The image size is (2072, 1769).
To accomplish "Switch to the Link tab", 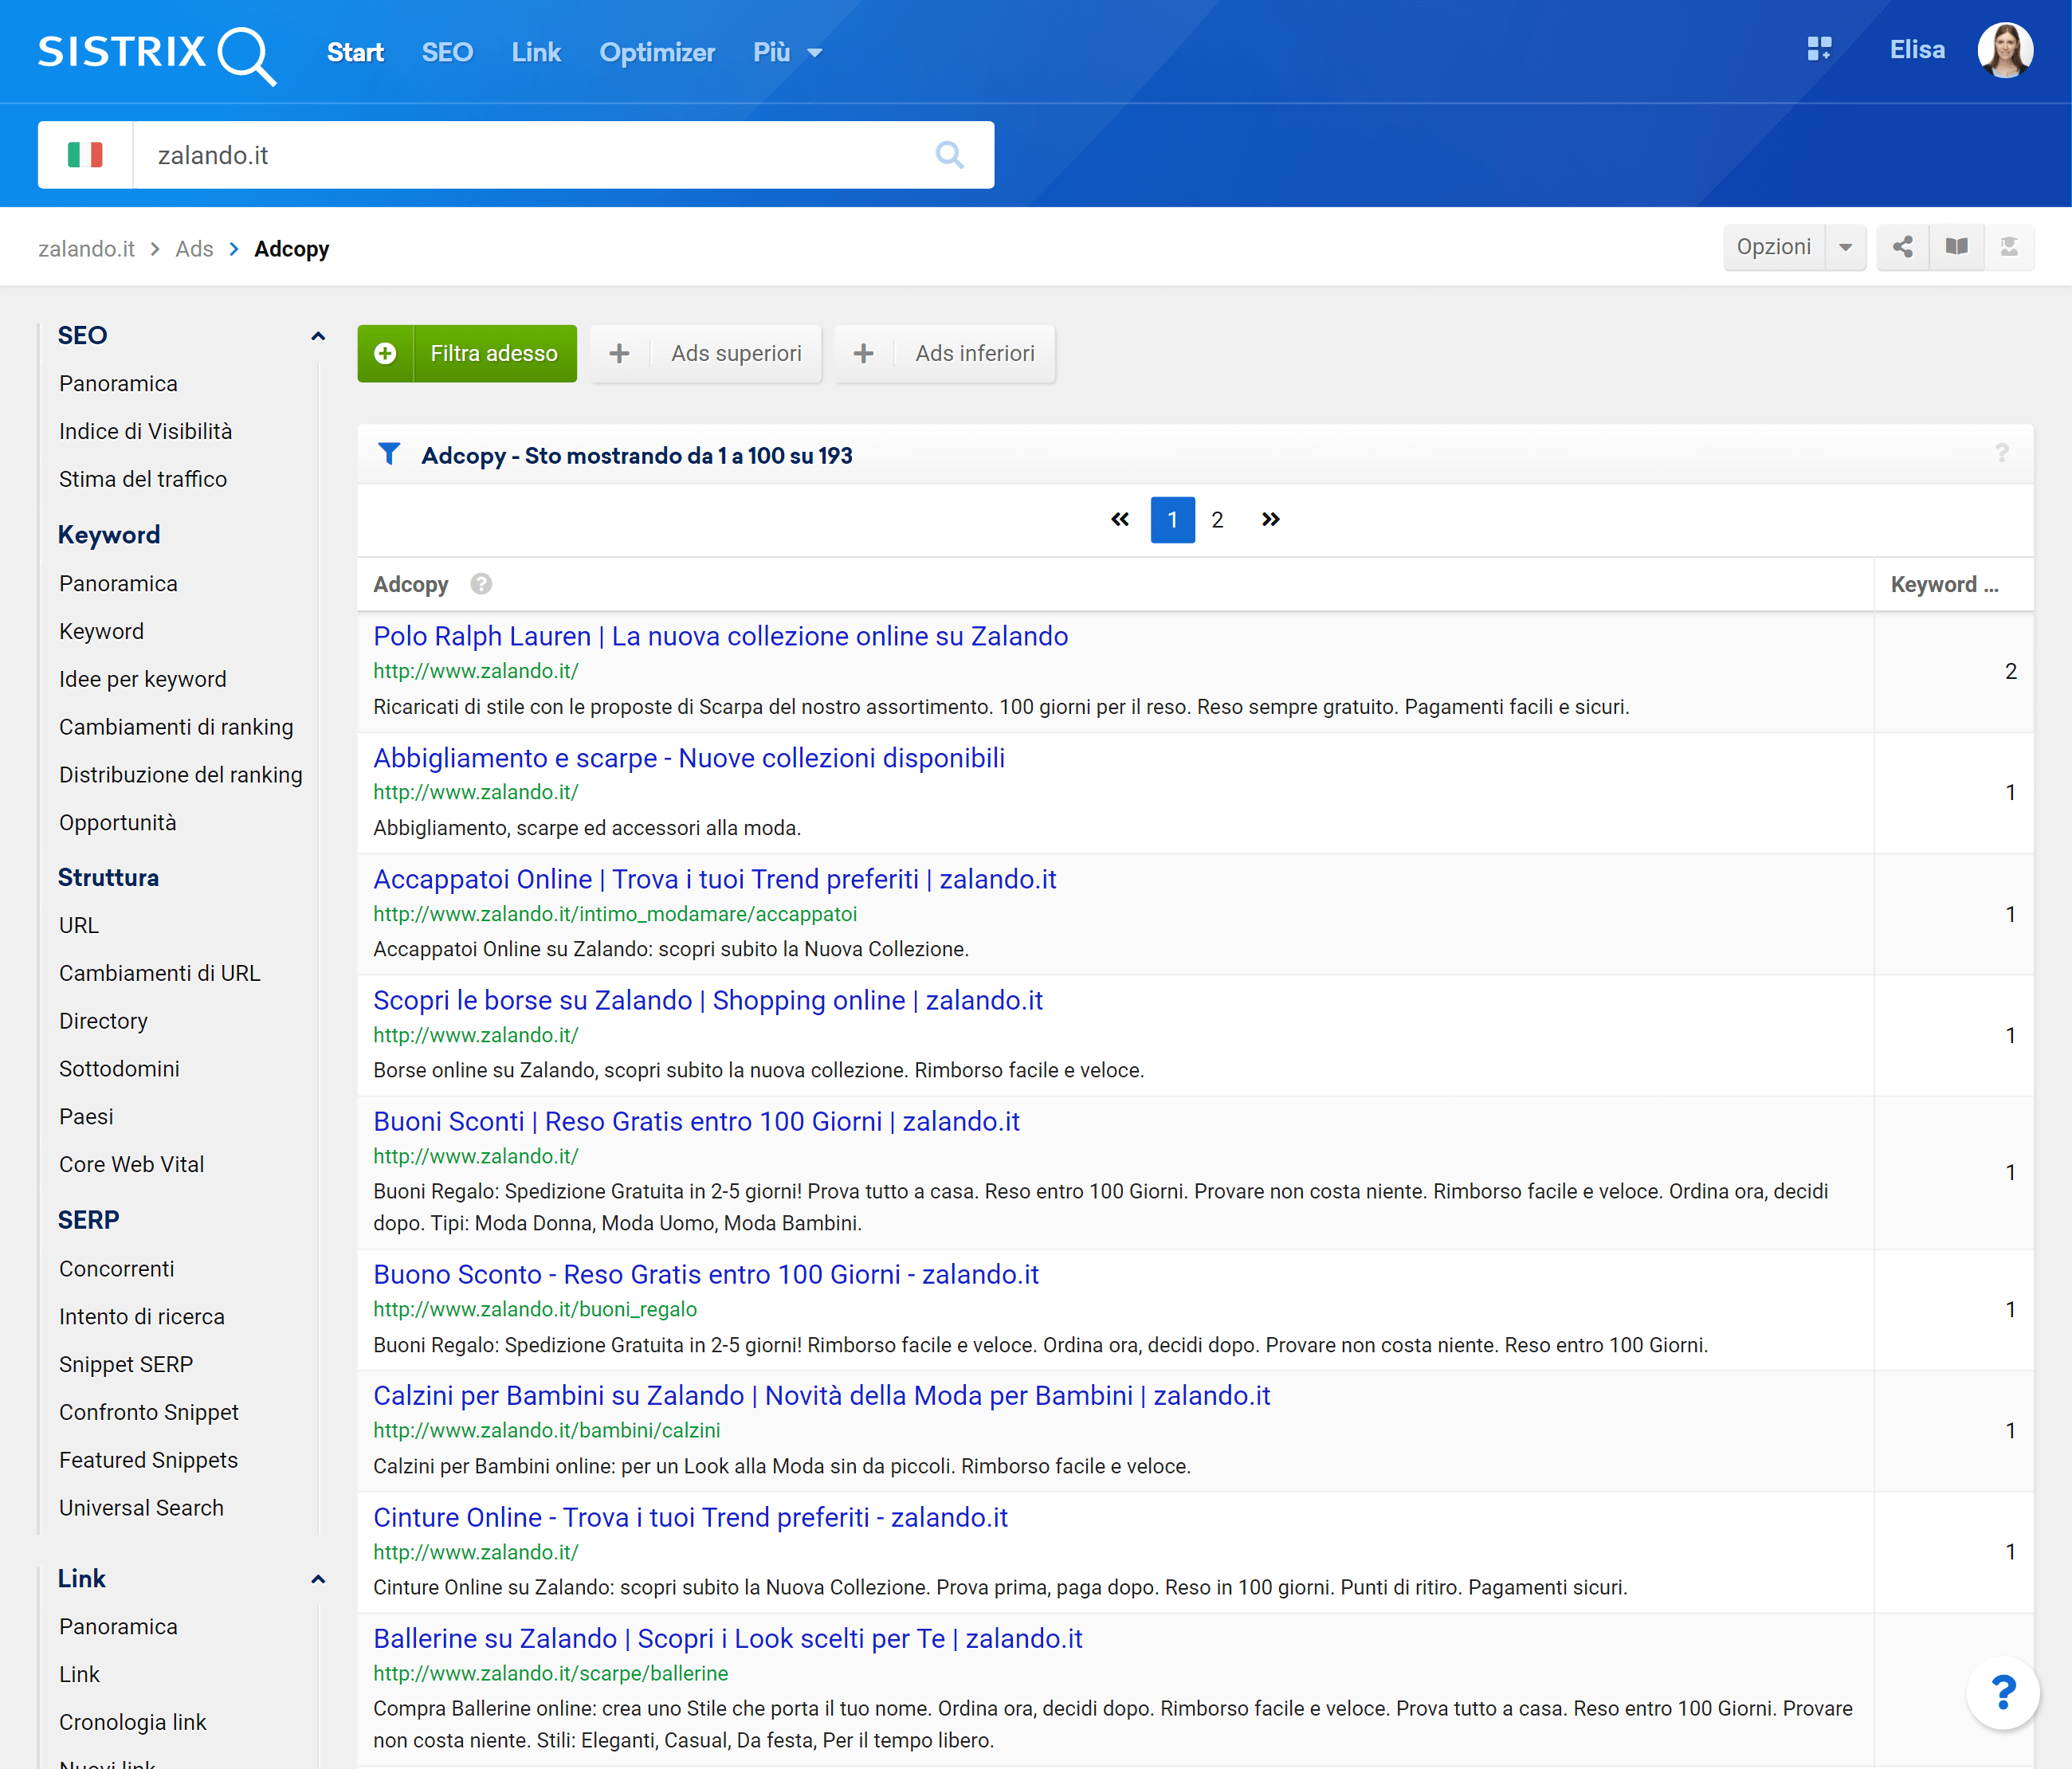I will (536, 52).
